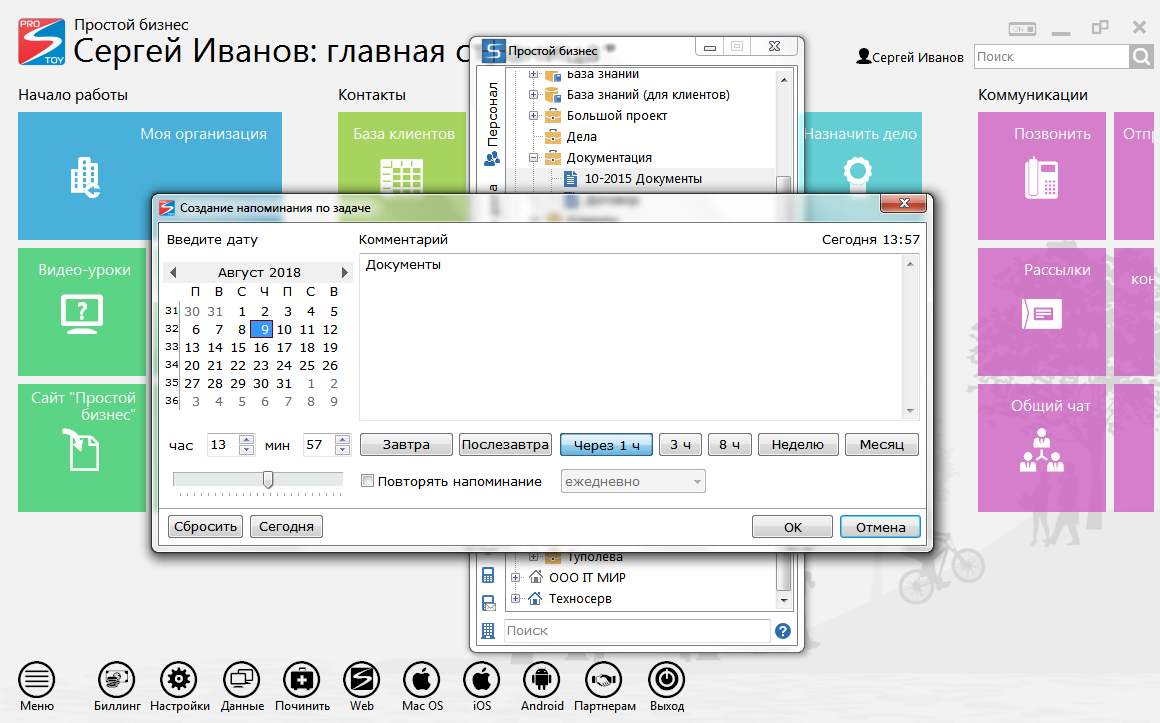The image size is (1160, 723).
Task: Click the Неделю button
Action: click(x=798, y=444)
